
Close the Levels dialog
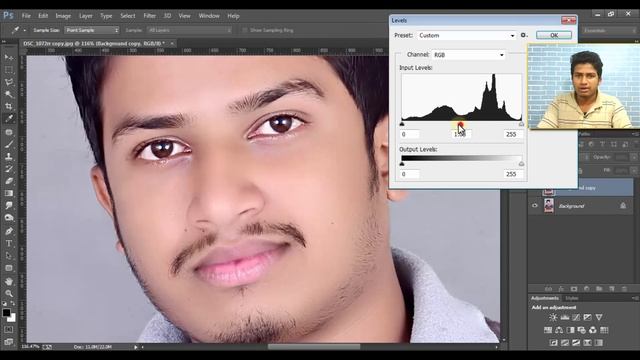pyautogui.click(x=568, y=20)
